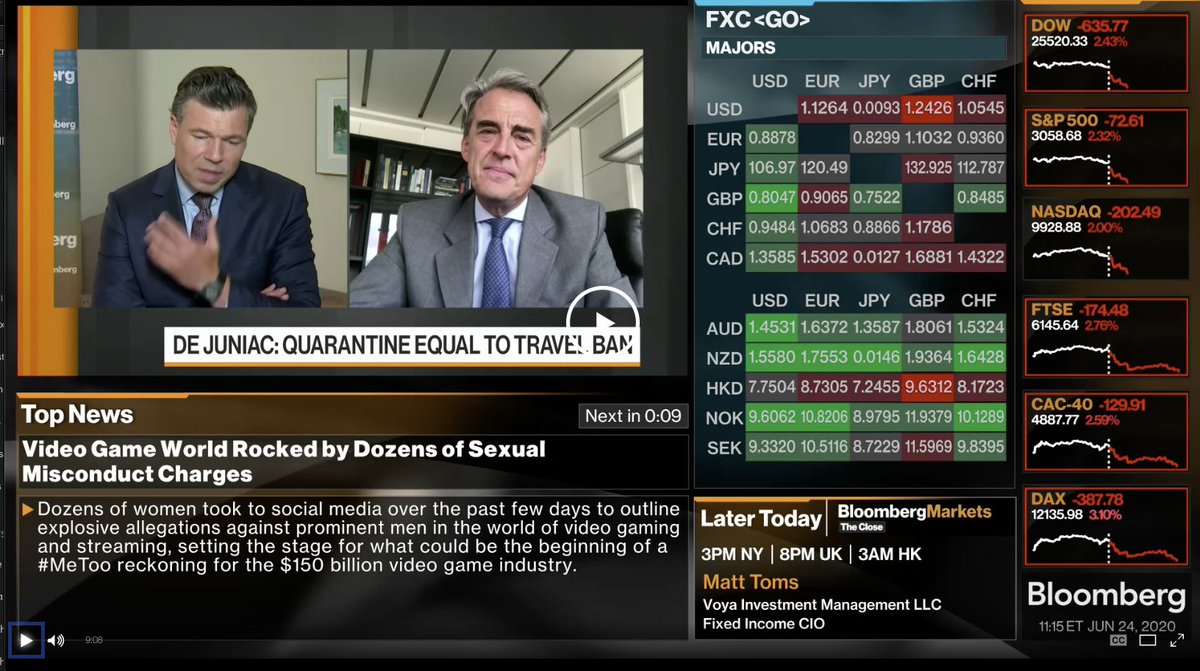The height and width of the screenshot is (671, 1200).
Task: Click the FXC <GO> header
Action: pos(758,20)
